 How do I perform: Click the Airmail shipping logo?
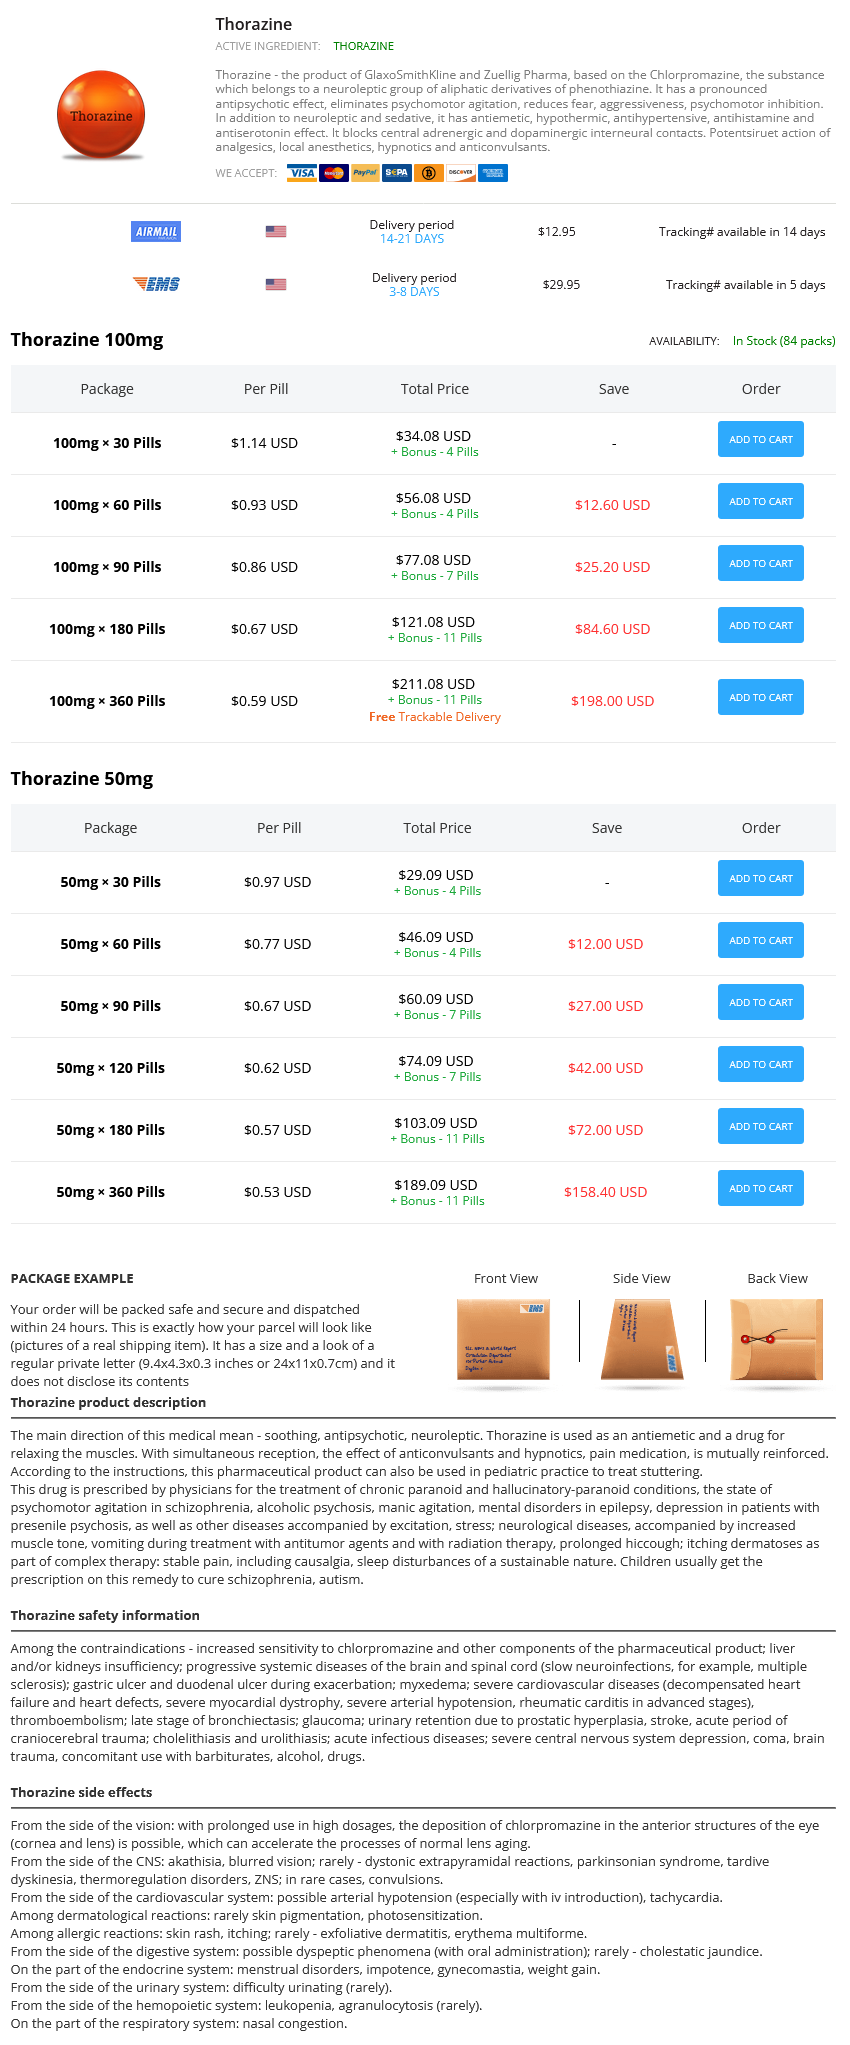tap(156, 232)
